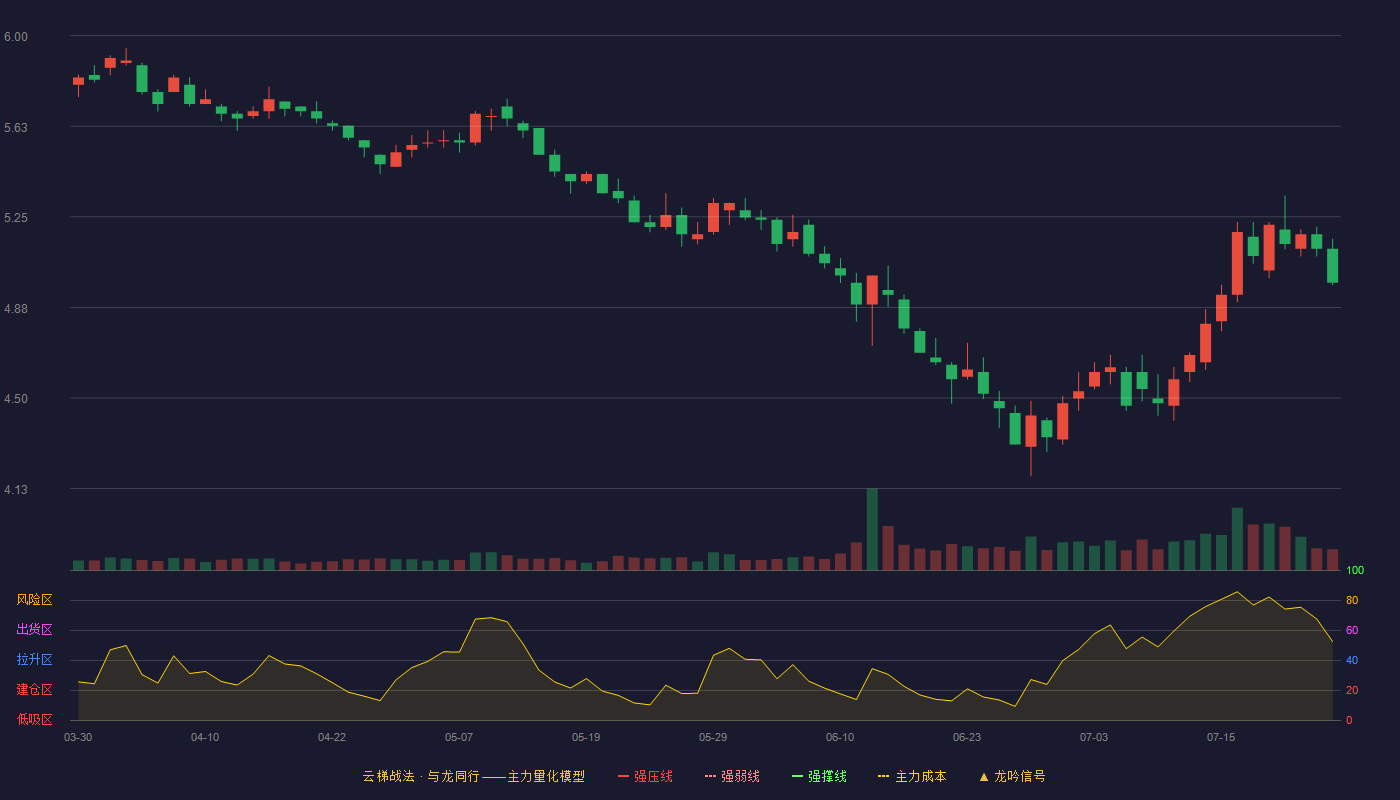
Task: Click the blue 40 indicator axis value
Action: click(1352, 660)
